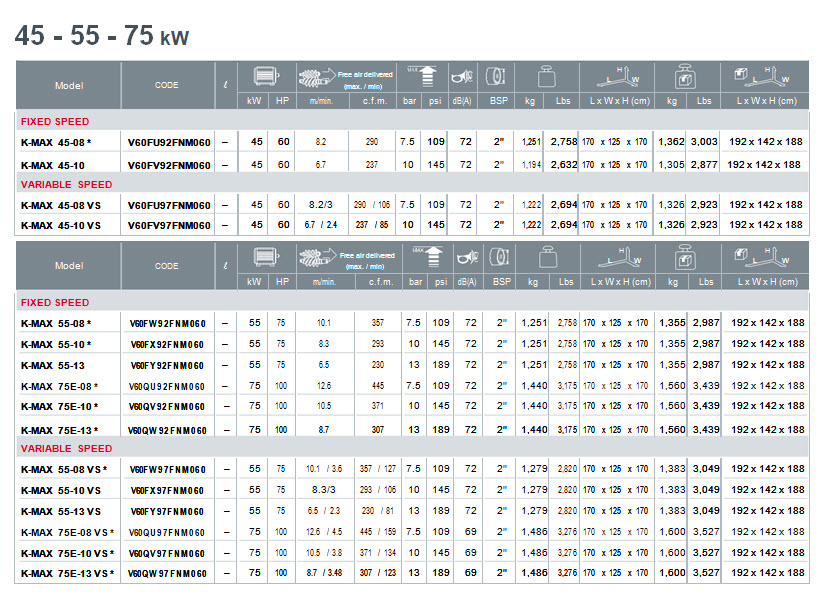Click the code "V60QW92FNM060"
This screenshot has height=598, width=827.
167,430
